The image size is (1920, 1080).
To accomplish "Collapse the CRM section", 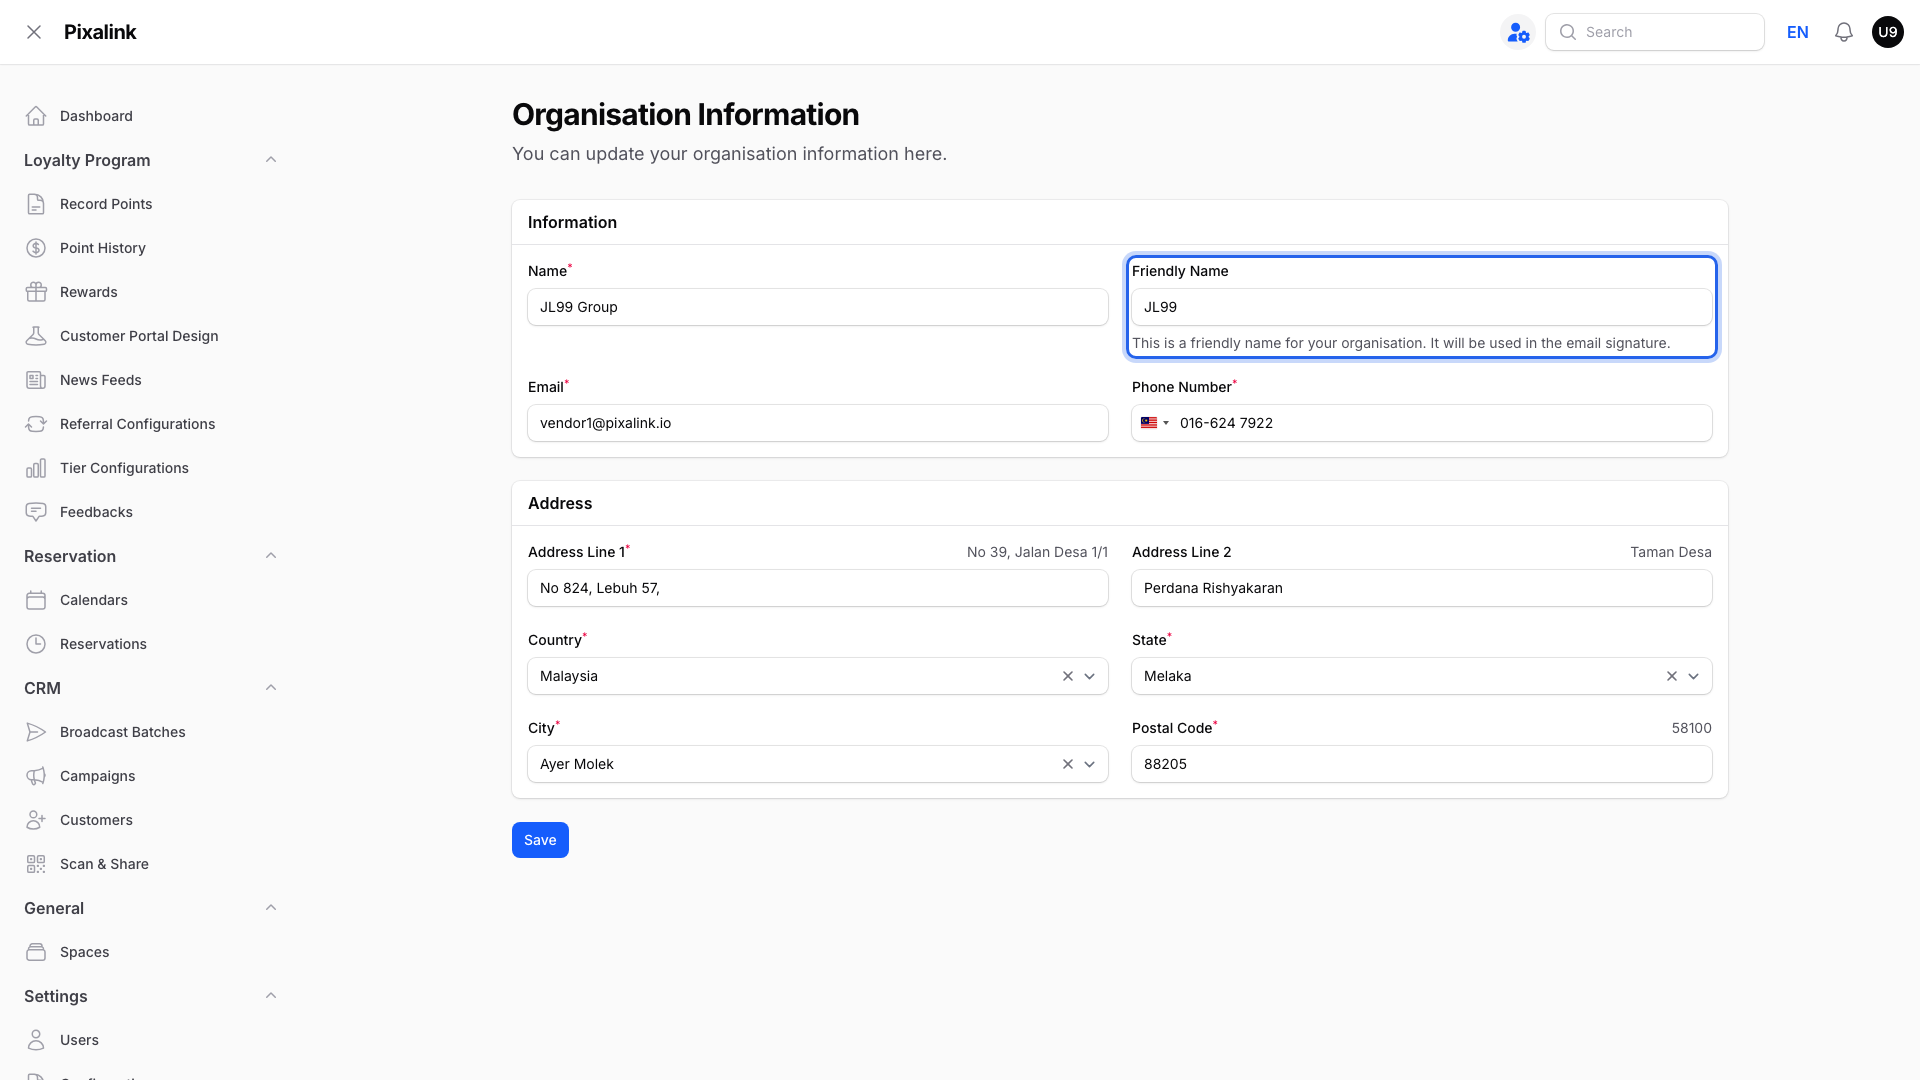I will [271, 688].
